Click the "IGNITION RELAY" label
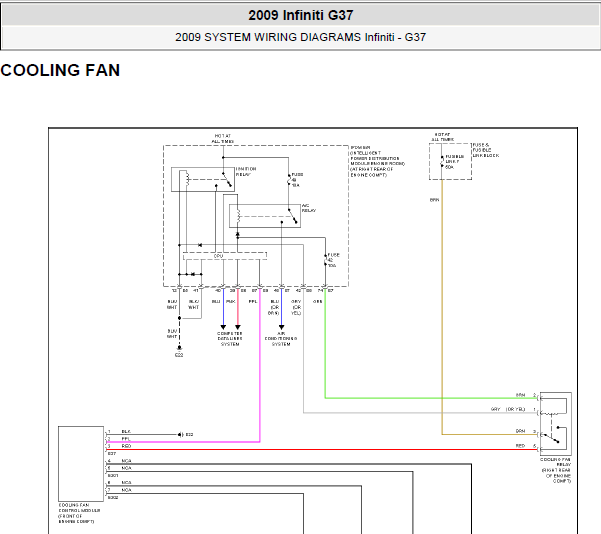The height and width of the screenshot is (534, 601). 246,171
